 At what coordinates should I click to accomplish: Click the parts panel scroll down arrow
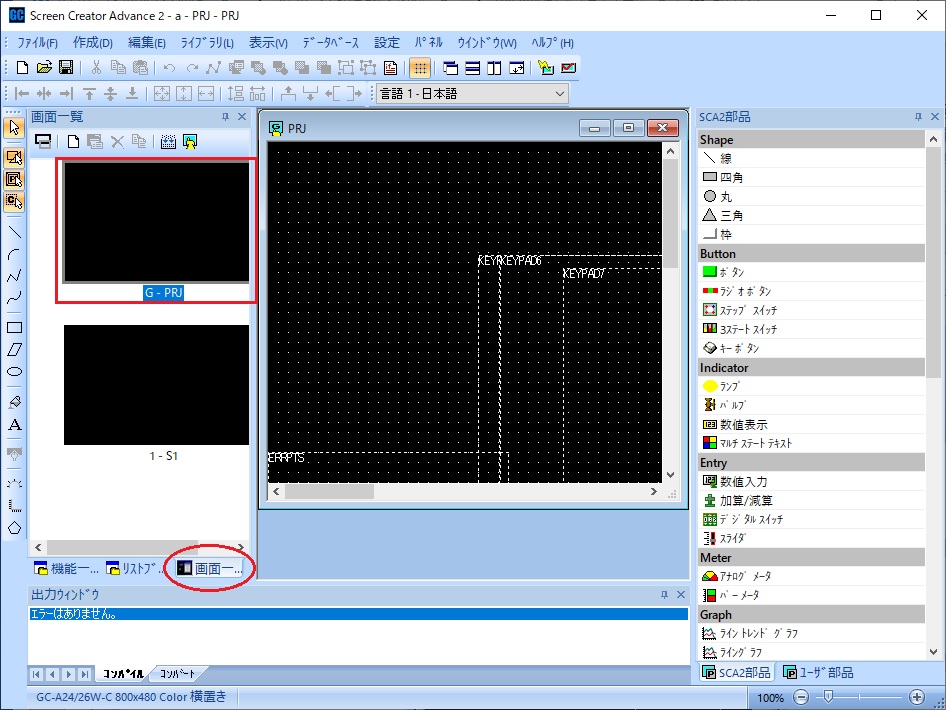[933, 652]
